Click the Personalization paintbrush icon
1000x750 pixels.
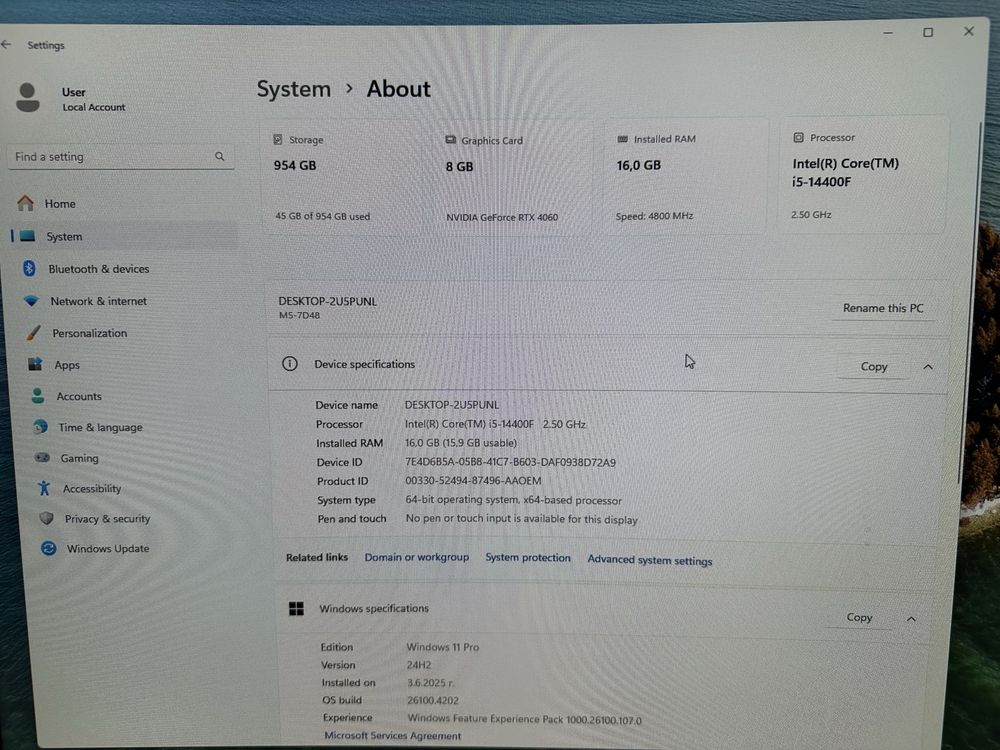[x=34, y=333]
